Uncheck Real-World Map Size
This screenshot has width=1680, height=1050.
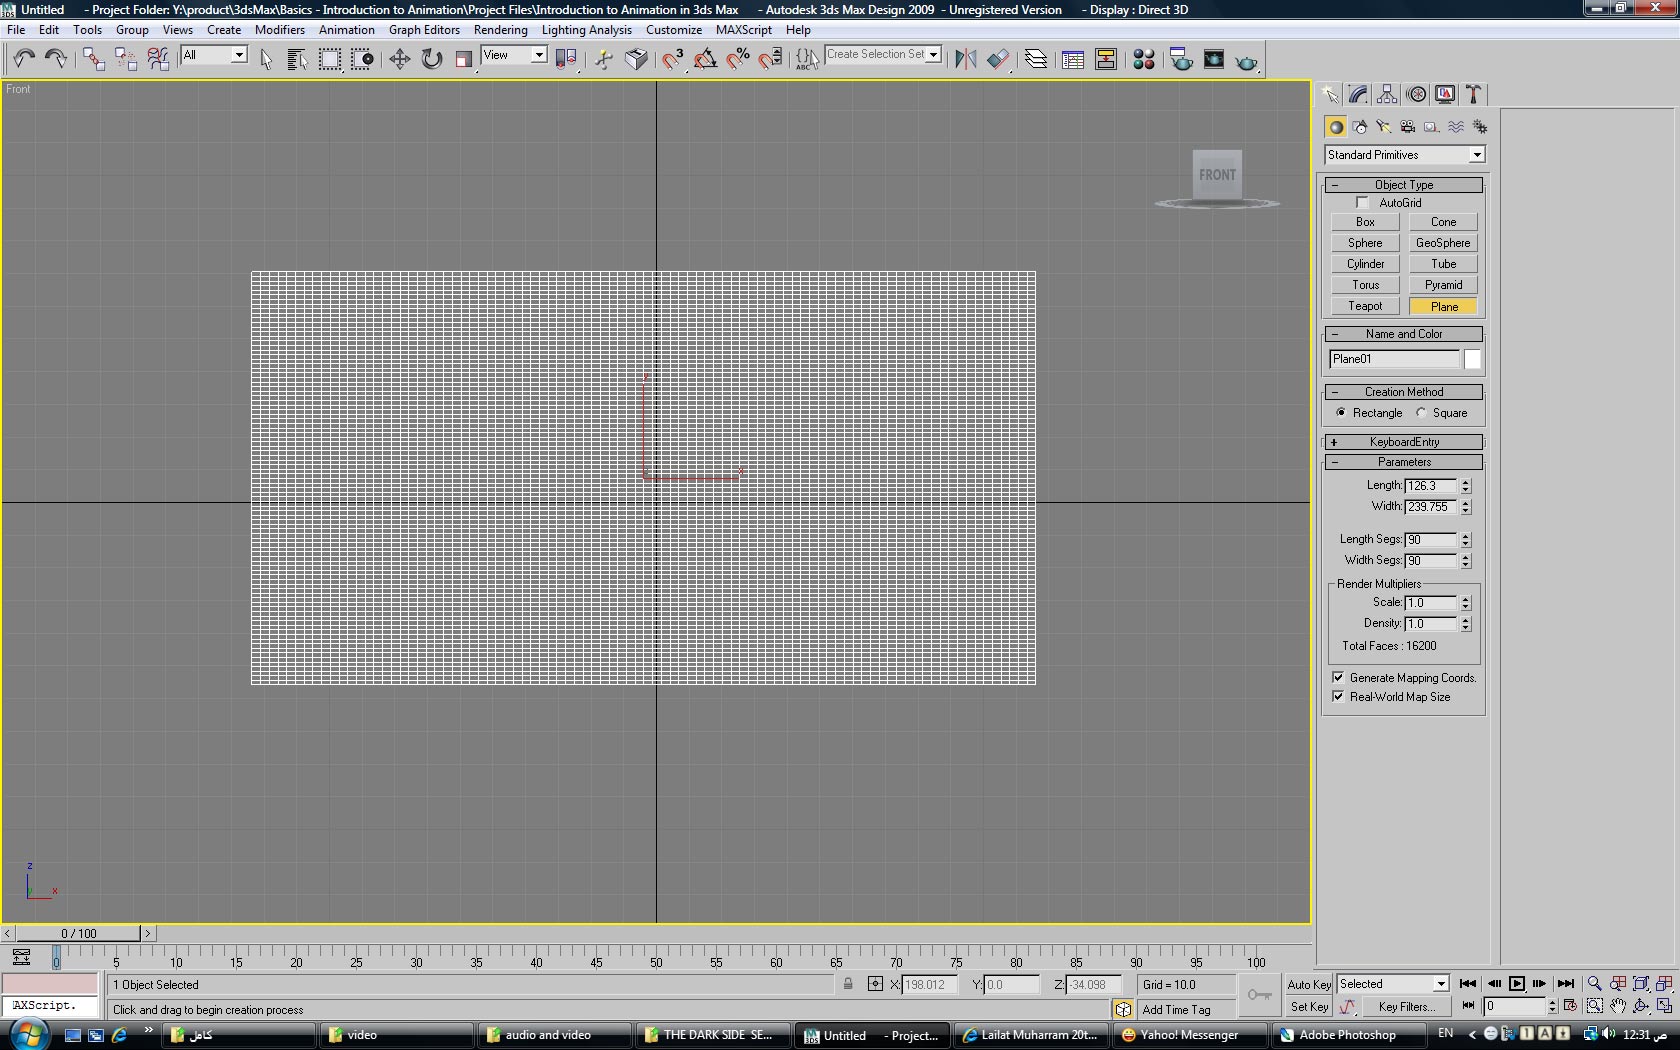pyautogui.click(x=1338, y=697)
